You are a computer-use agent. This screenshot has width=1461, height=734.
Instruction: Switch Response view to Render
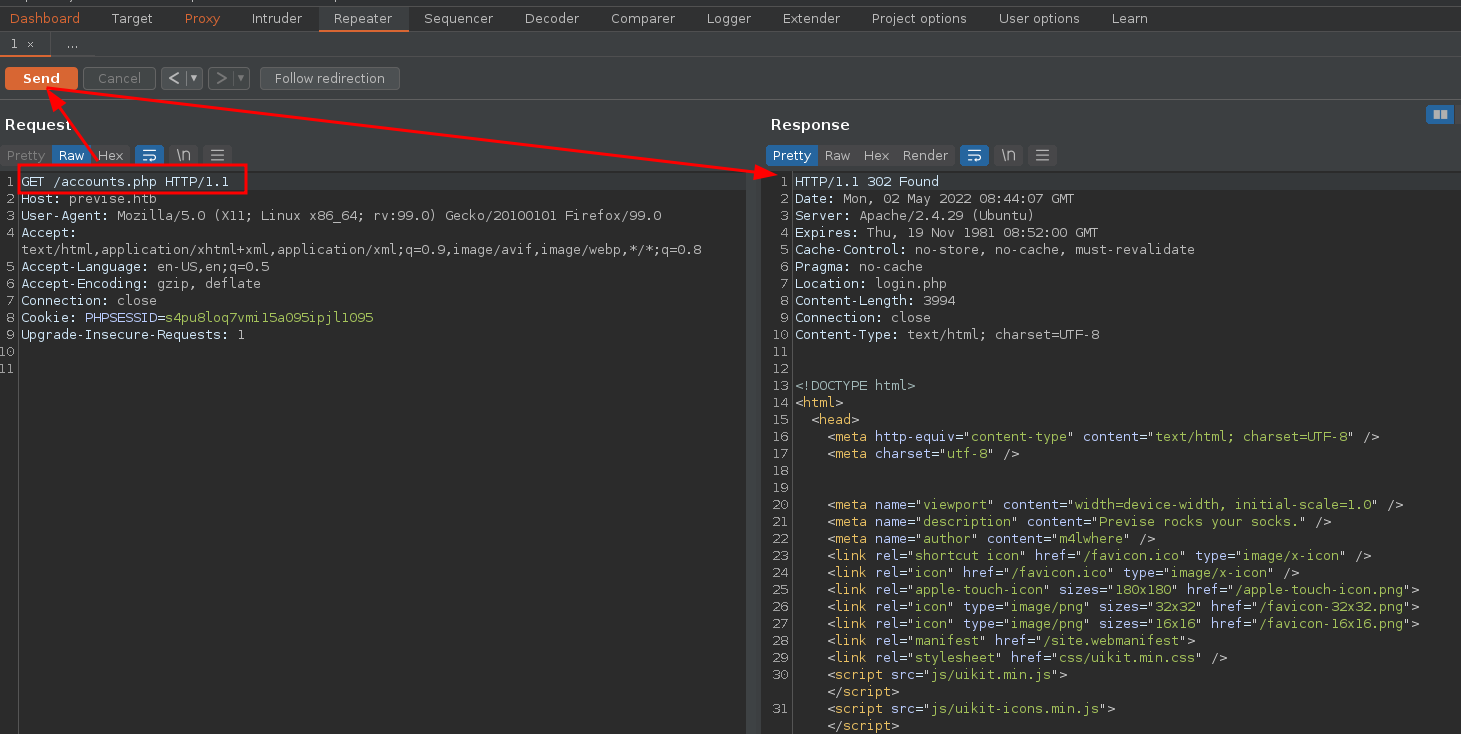click(x=925, y=155)
